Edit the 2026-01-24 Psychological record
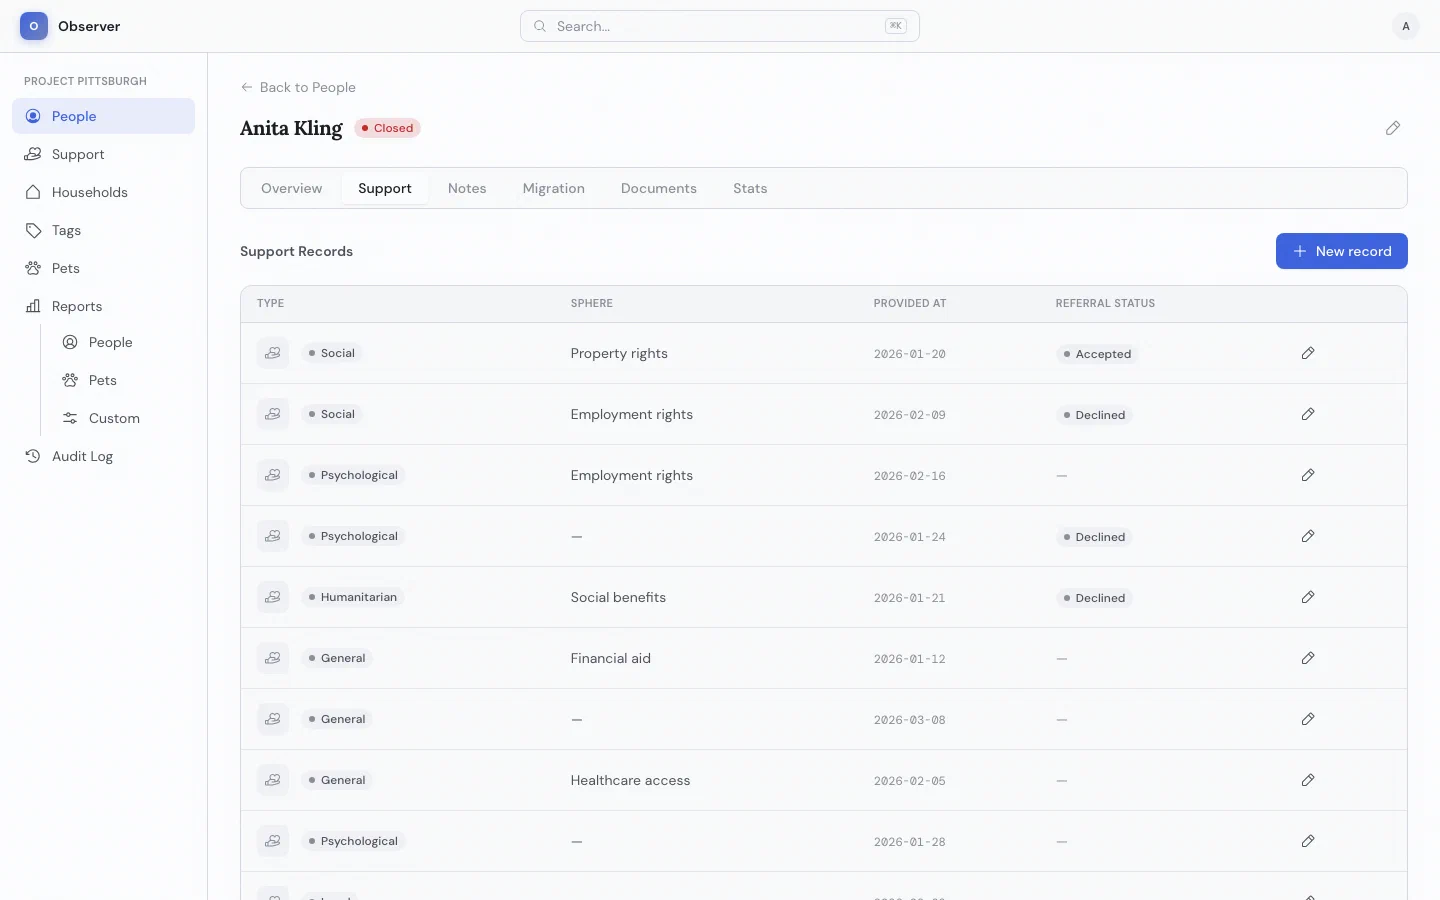Viewport: 1440px width, 900px height. pyautogui.click(x=1308, y=536)
